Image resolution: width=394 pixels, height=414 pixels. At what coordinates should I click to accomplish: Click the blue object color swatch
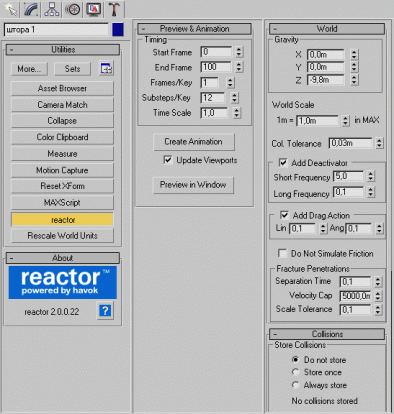pyautogui.click(x=118, y=29)
